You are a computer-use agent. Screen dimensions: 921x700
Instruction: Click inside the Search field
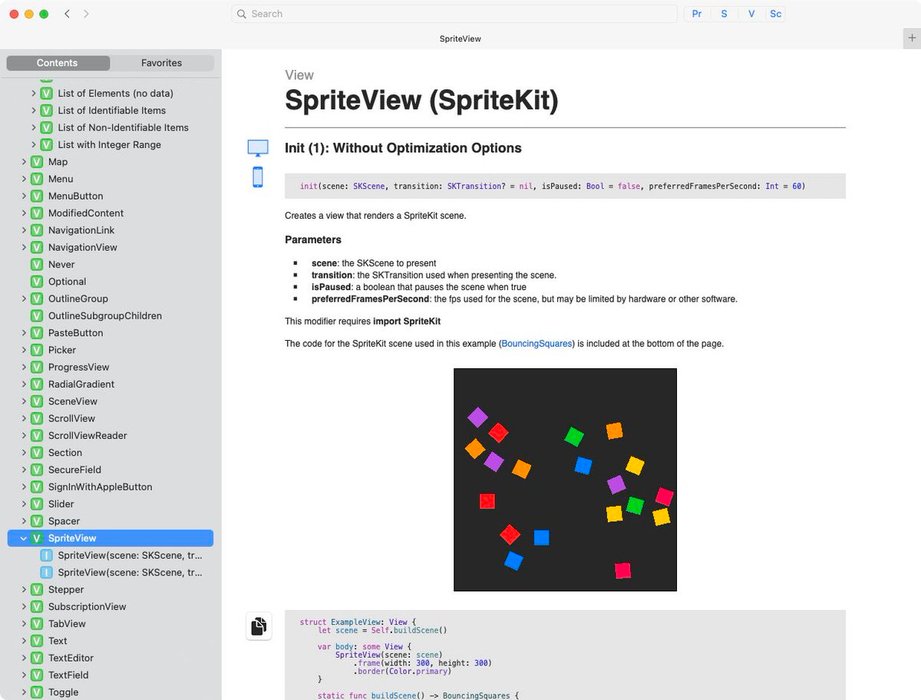pos(455,13)
